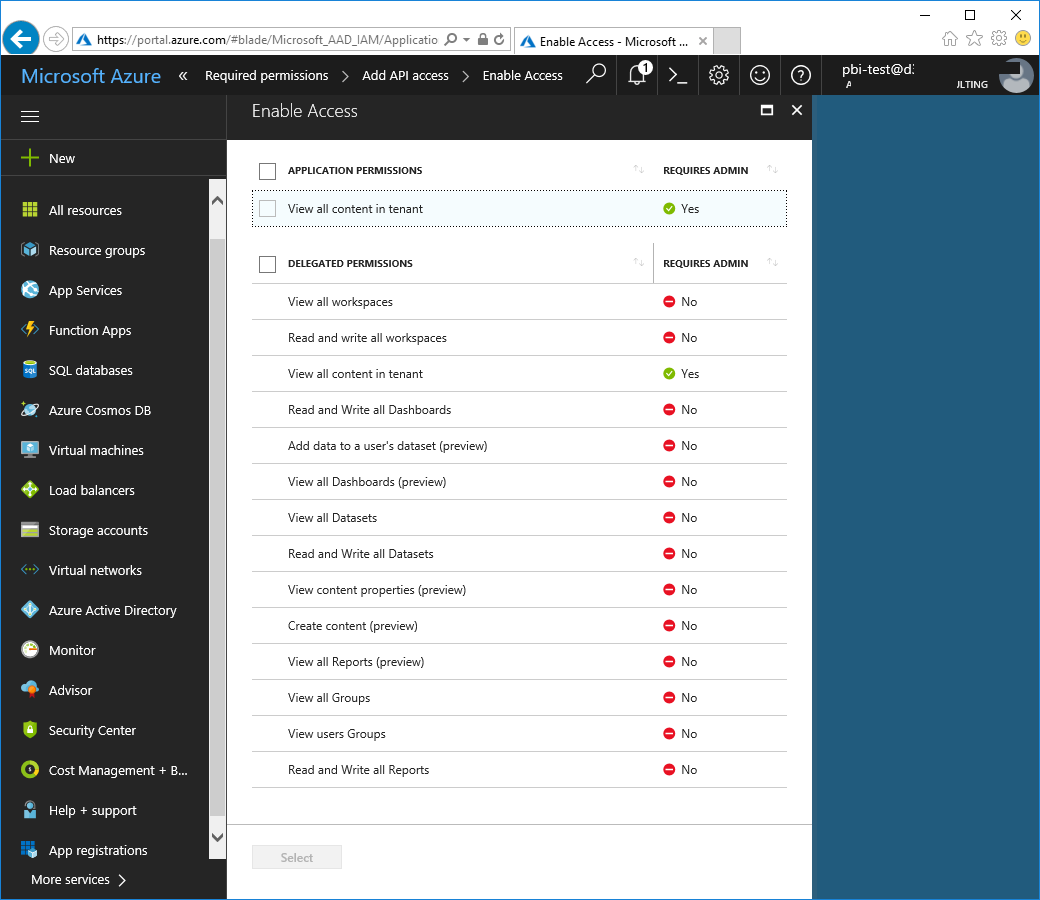Switch to the Enable Access browser tab

614,41
